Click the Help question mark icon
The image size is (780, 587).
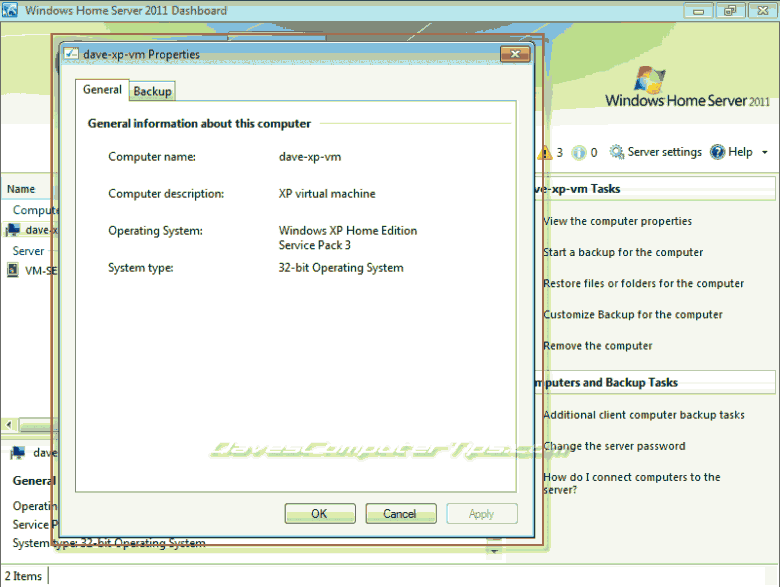click(x=717, y=152)
